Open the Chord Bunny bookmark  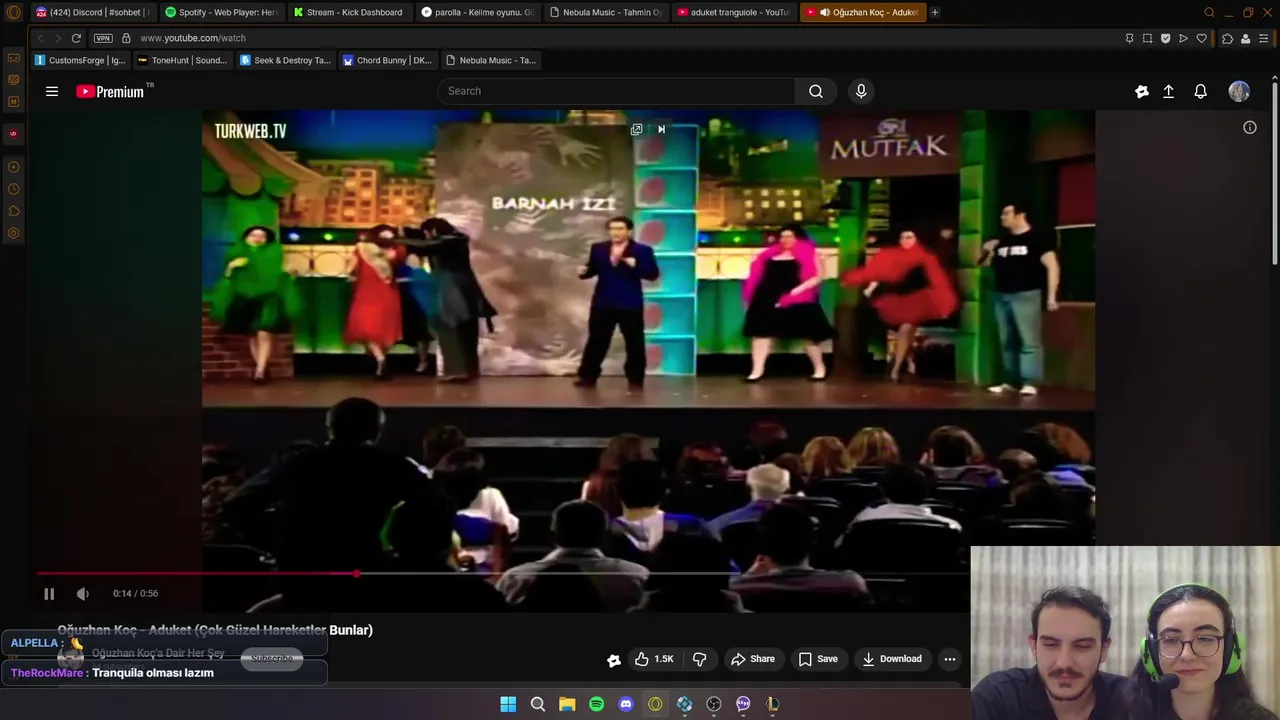point(387,60)
